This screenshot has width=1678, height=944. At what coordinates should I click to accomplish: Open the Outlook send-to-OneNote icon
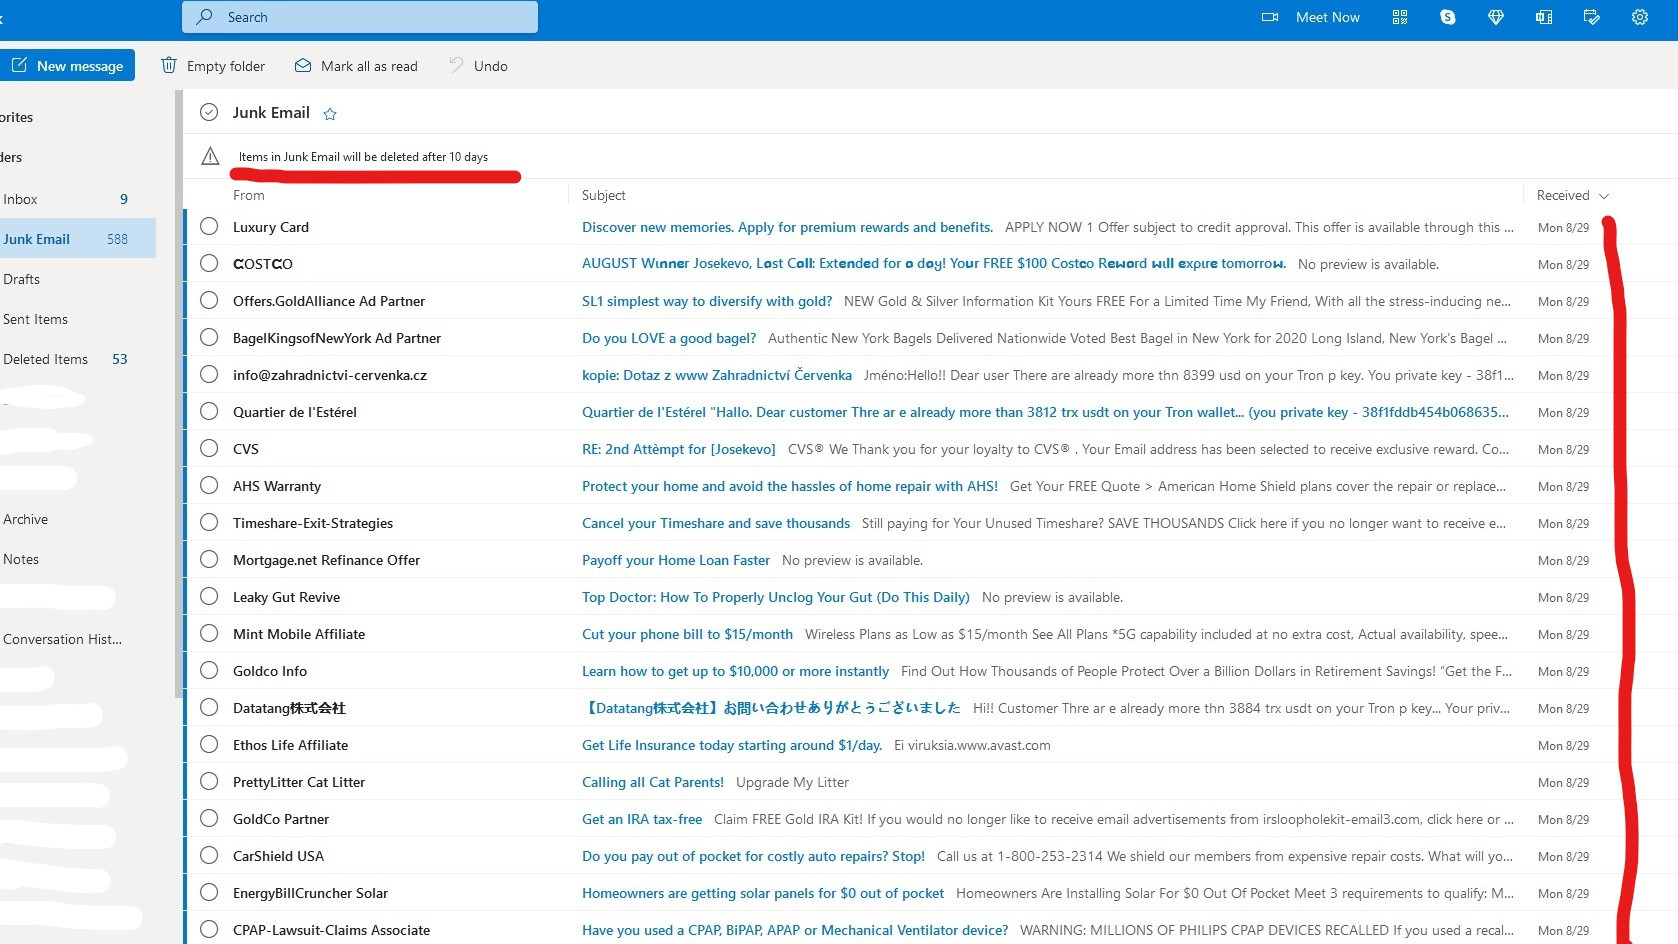1544,17
